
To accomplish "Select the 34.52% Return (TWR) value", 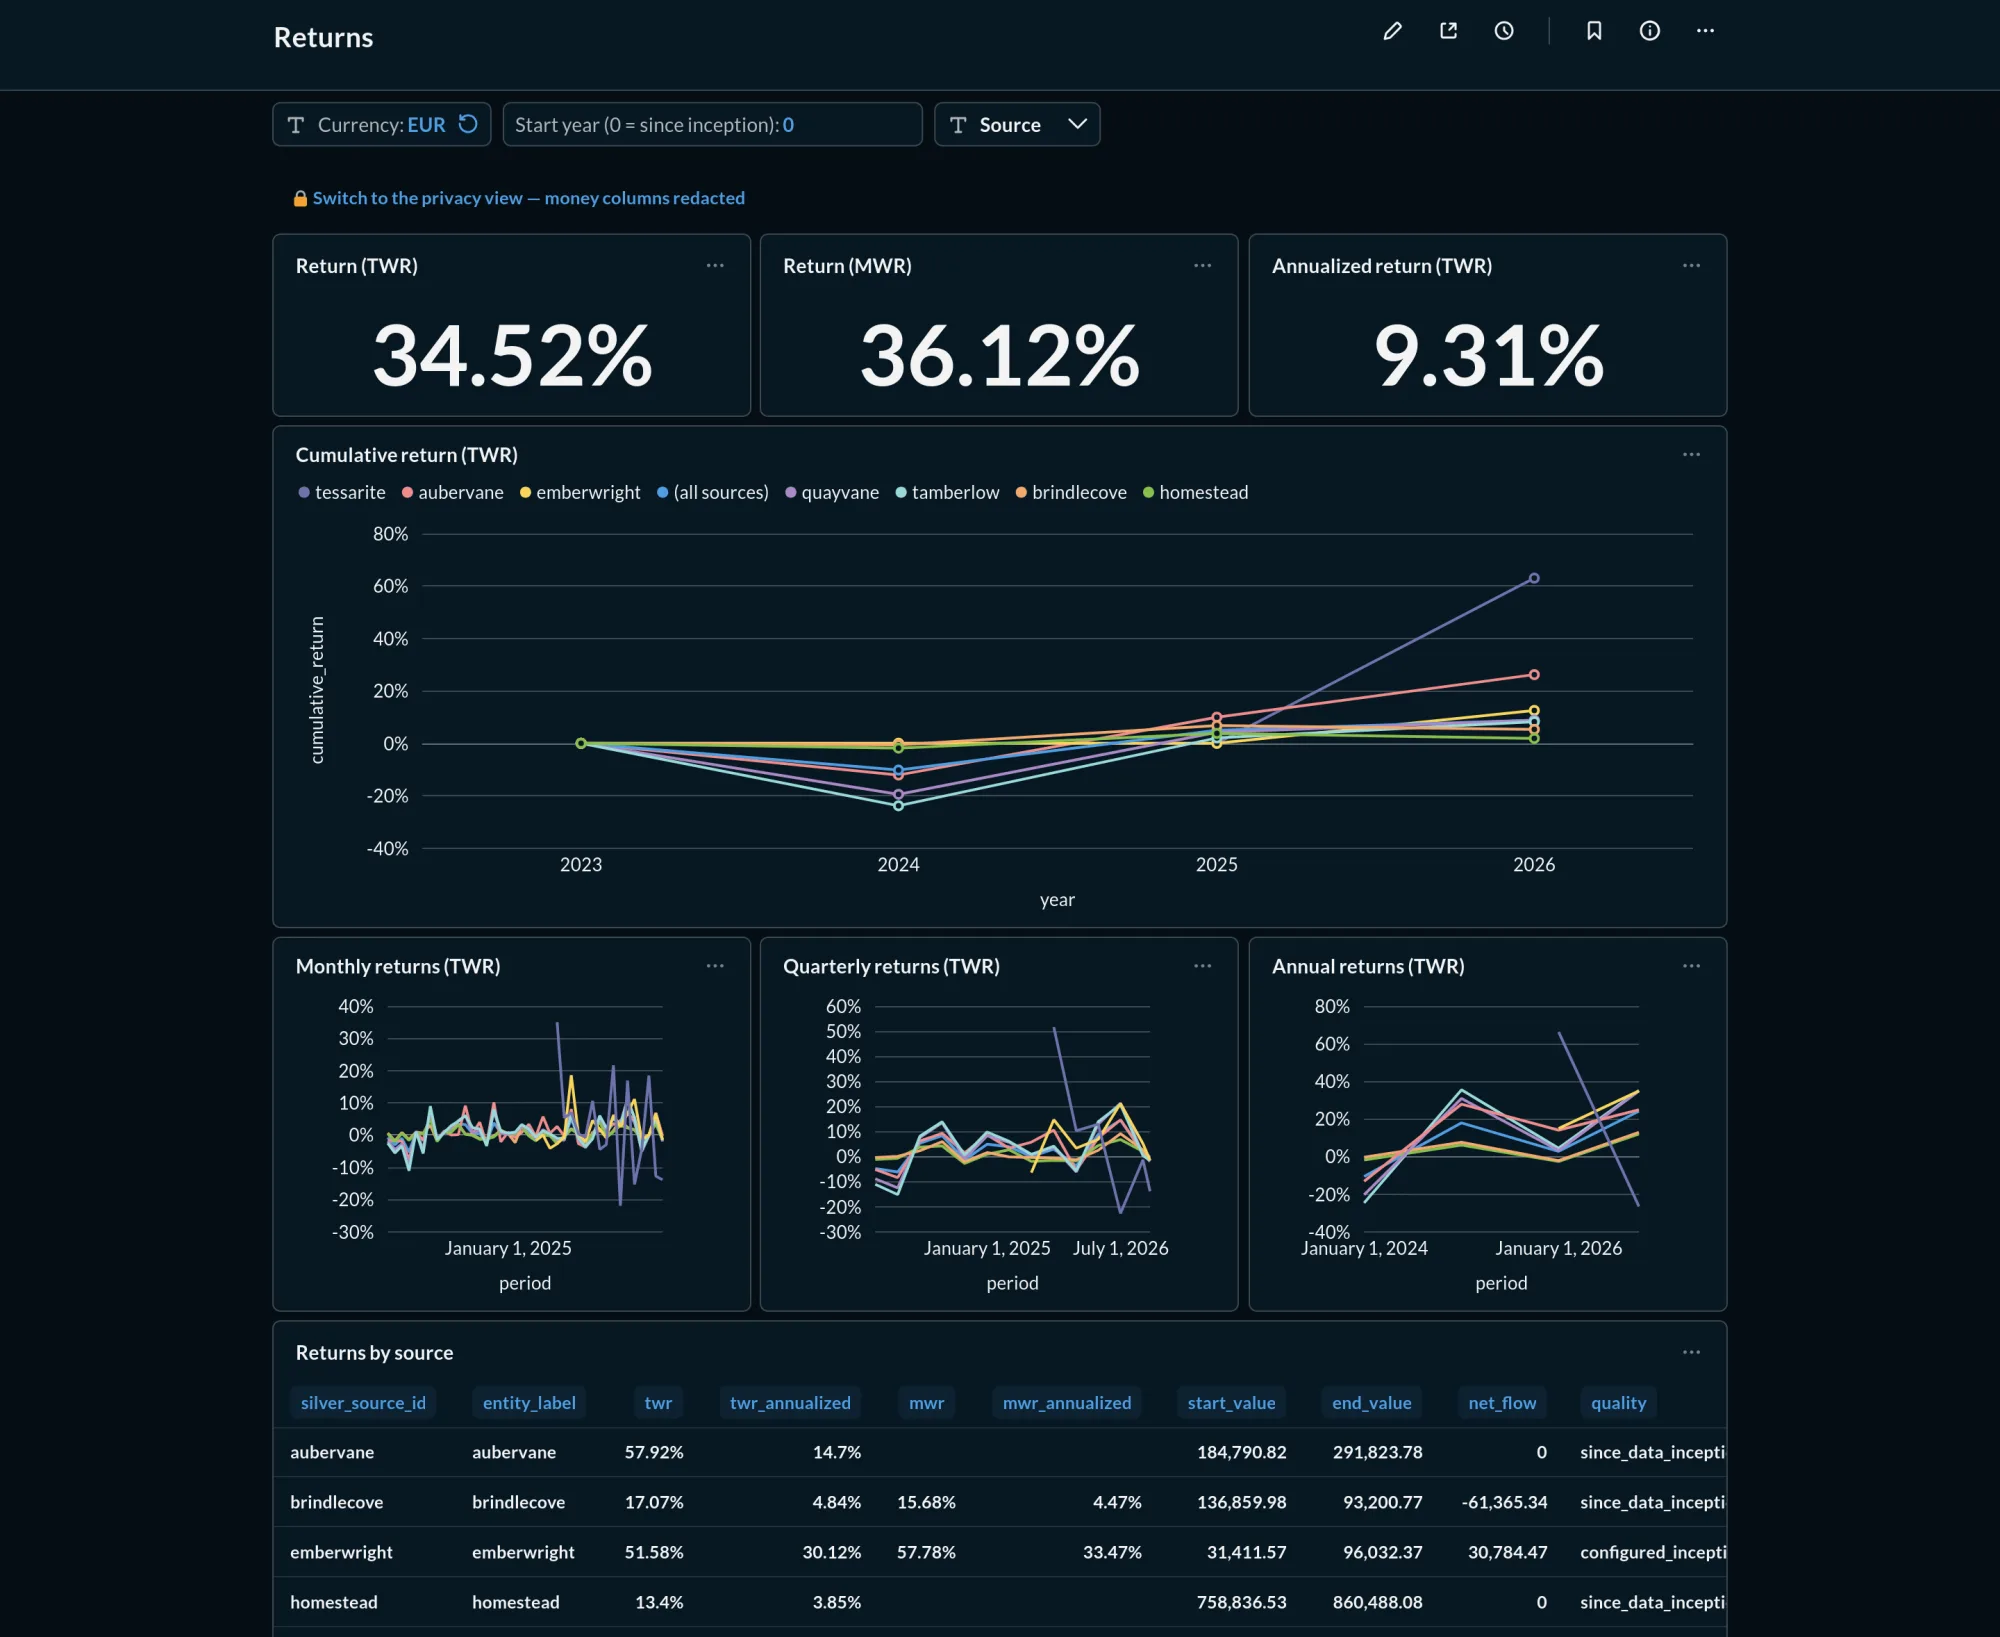I will tap(512, 355).
